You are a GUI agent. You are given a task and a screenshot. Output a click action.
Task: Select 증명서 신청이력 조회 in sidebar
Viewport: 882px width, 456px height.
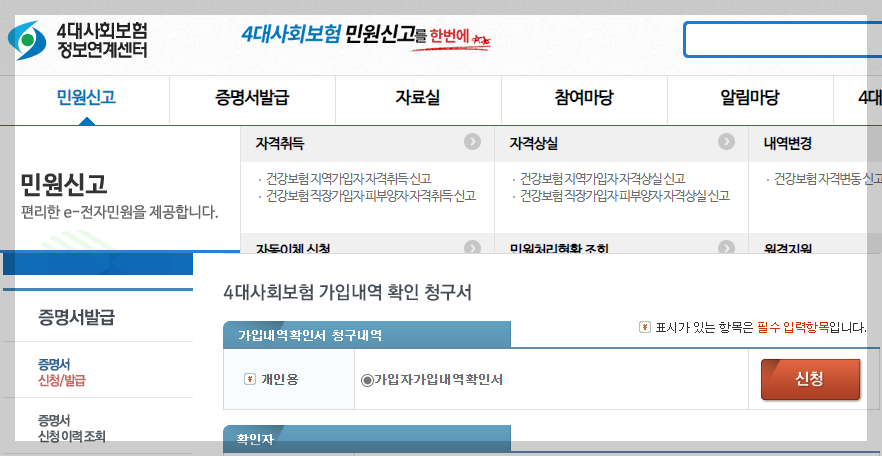pos(71,428)
